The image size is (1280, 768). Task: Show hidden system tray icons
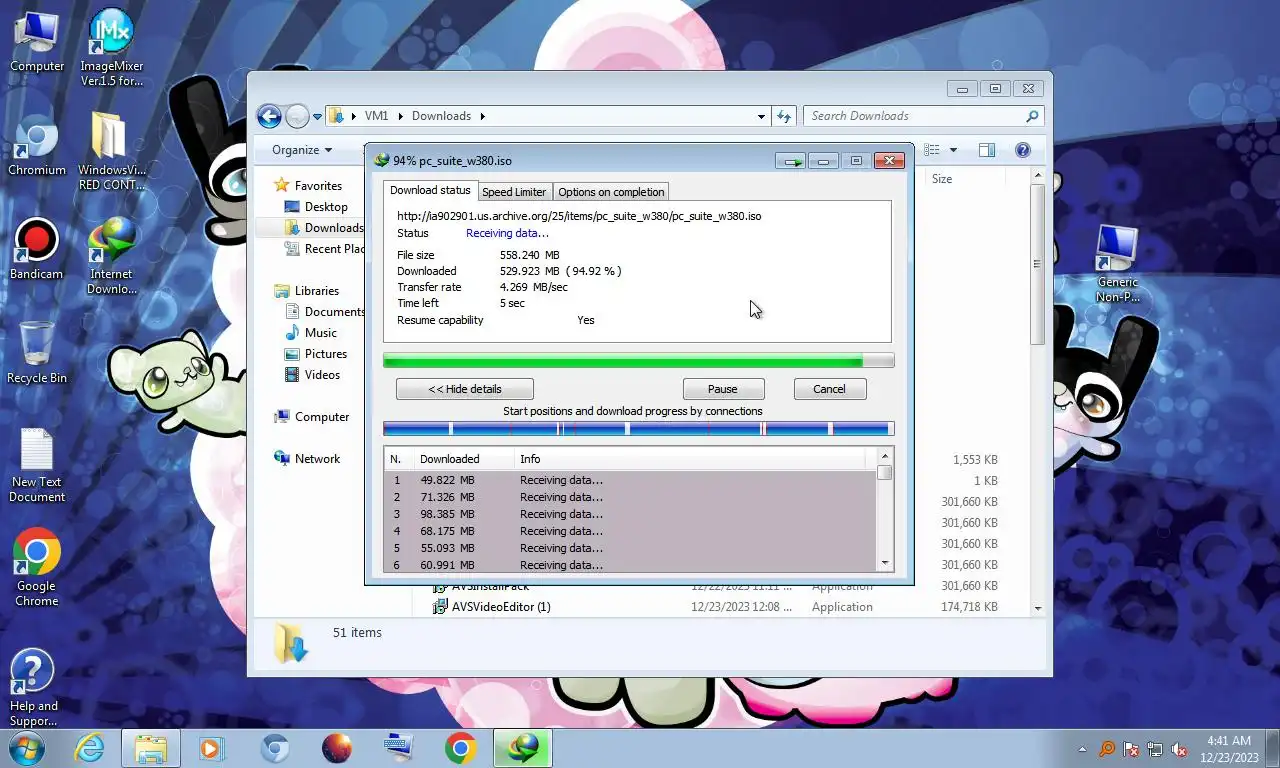(x=1082, y=748)
